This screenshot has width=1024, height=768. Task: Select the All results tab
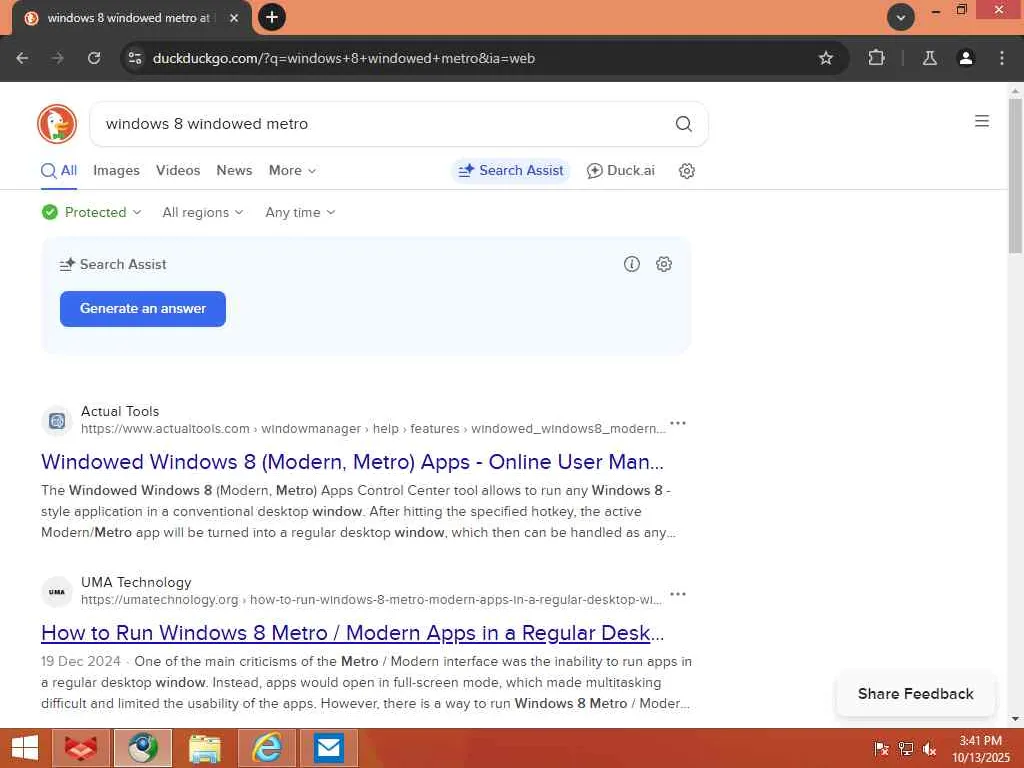coord(59,170)
